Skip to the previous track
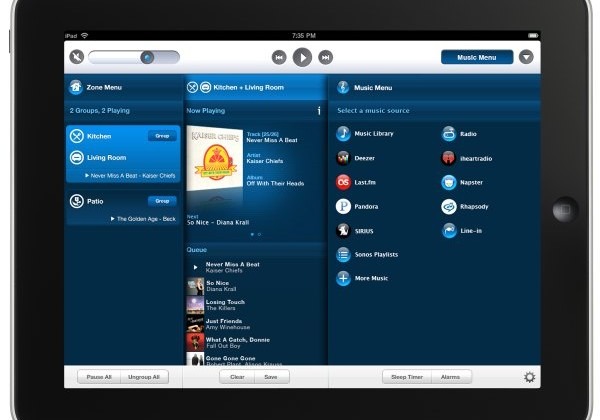This screenshot has width=600, height=420. click(x=279, y=57)
